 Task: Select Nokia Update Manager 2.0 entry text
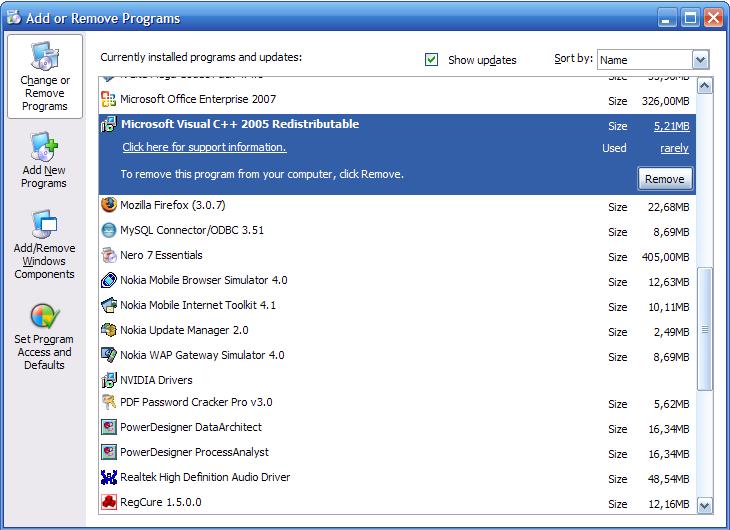[x=184, y=330]
